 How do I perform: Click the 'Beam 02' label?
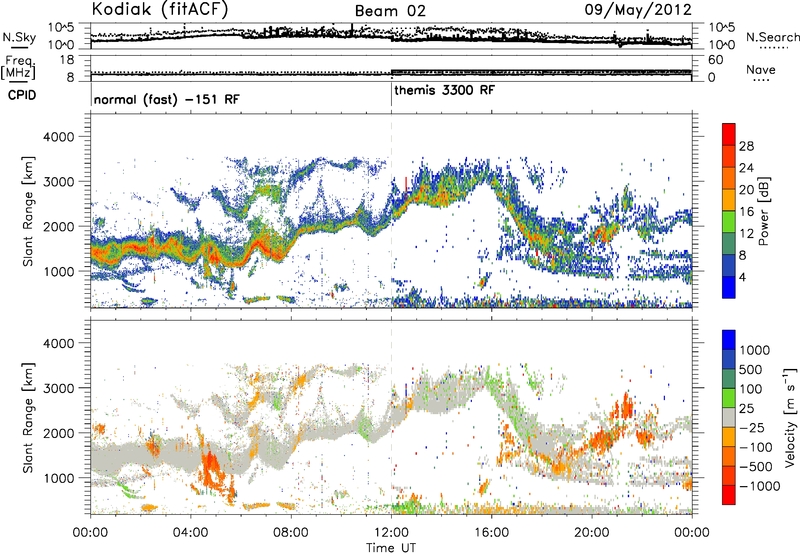pos(390,11)
